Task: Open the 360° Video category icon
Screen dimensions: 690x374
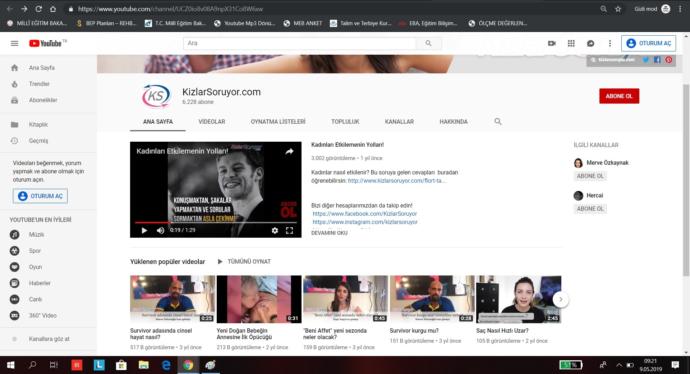Action: click(x=15, y=315)
